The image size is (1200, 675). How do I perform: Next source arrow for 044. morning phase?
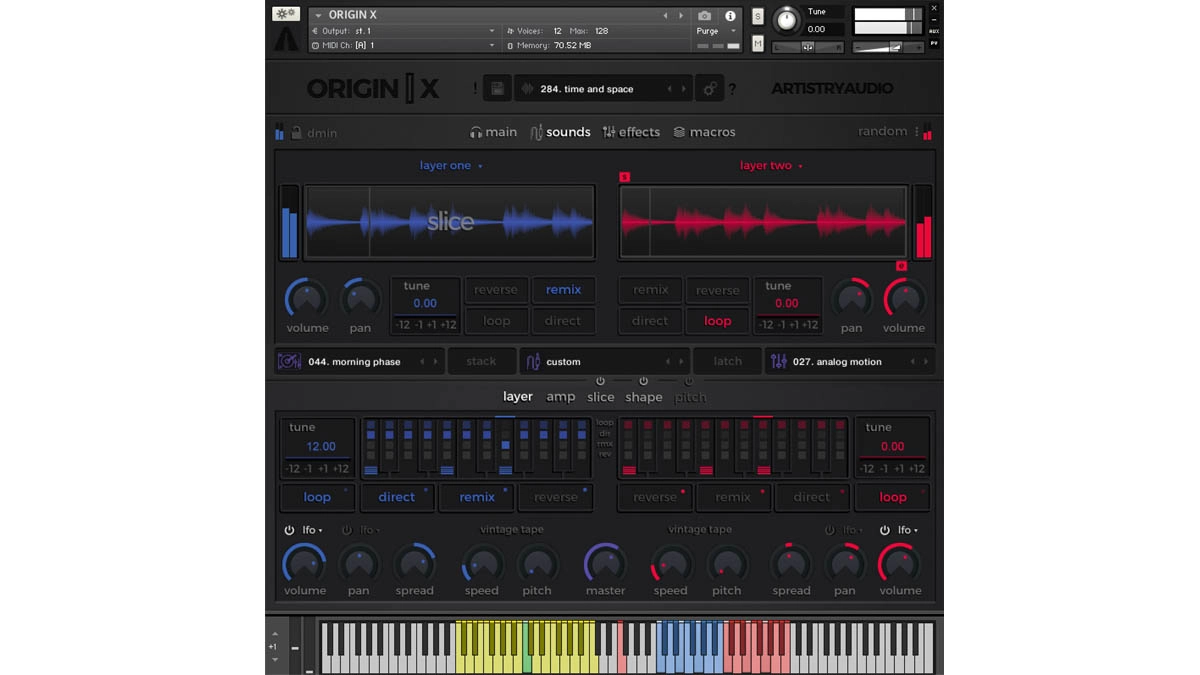pyautogui.click(x=436, y=362)
